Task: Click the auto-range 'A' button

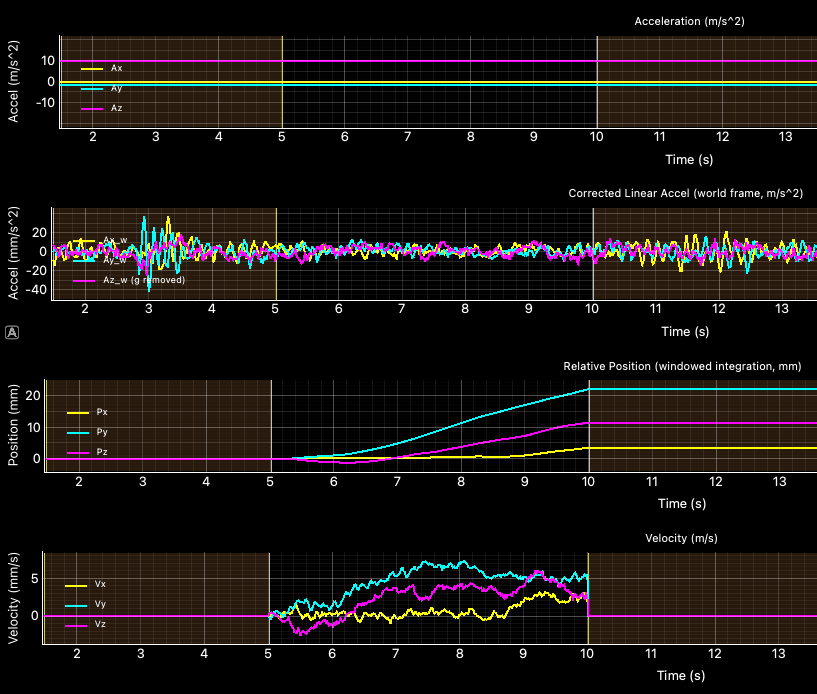Action: tap(12, 332)
